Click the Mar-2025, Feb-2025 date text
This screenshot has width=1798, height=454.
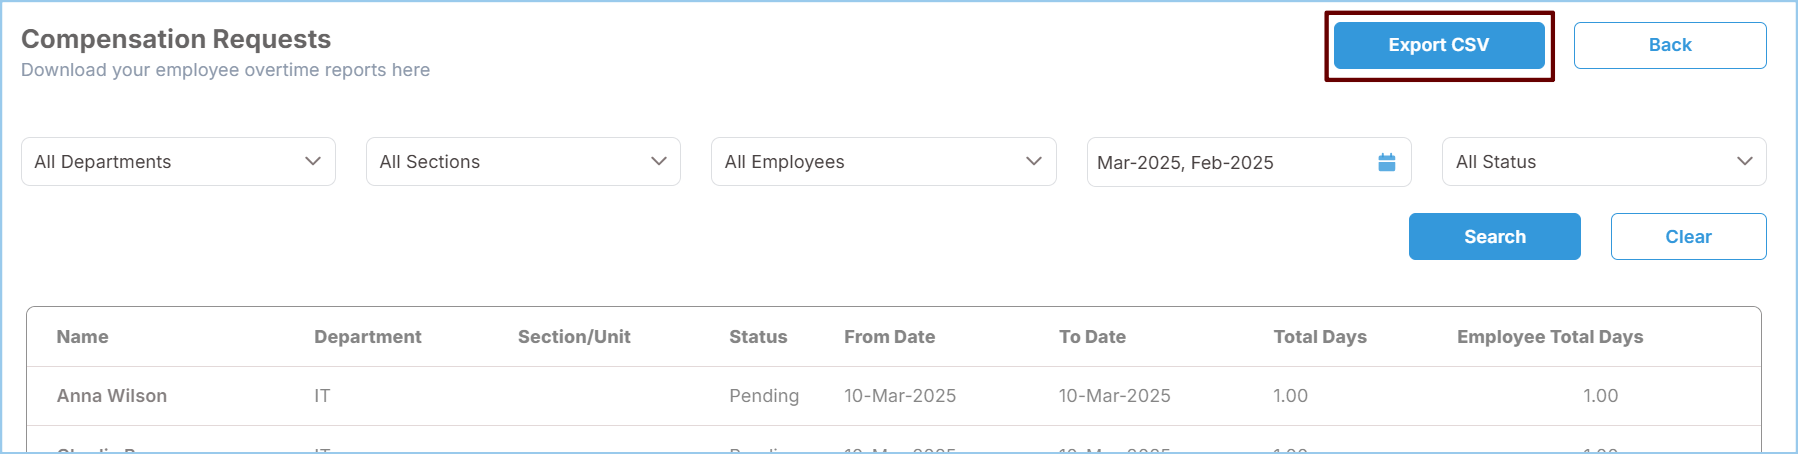1185,163
